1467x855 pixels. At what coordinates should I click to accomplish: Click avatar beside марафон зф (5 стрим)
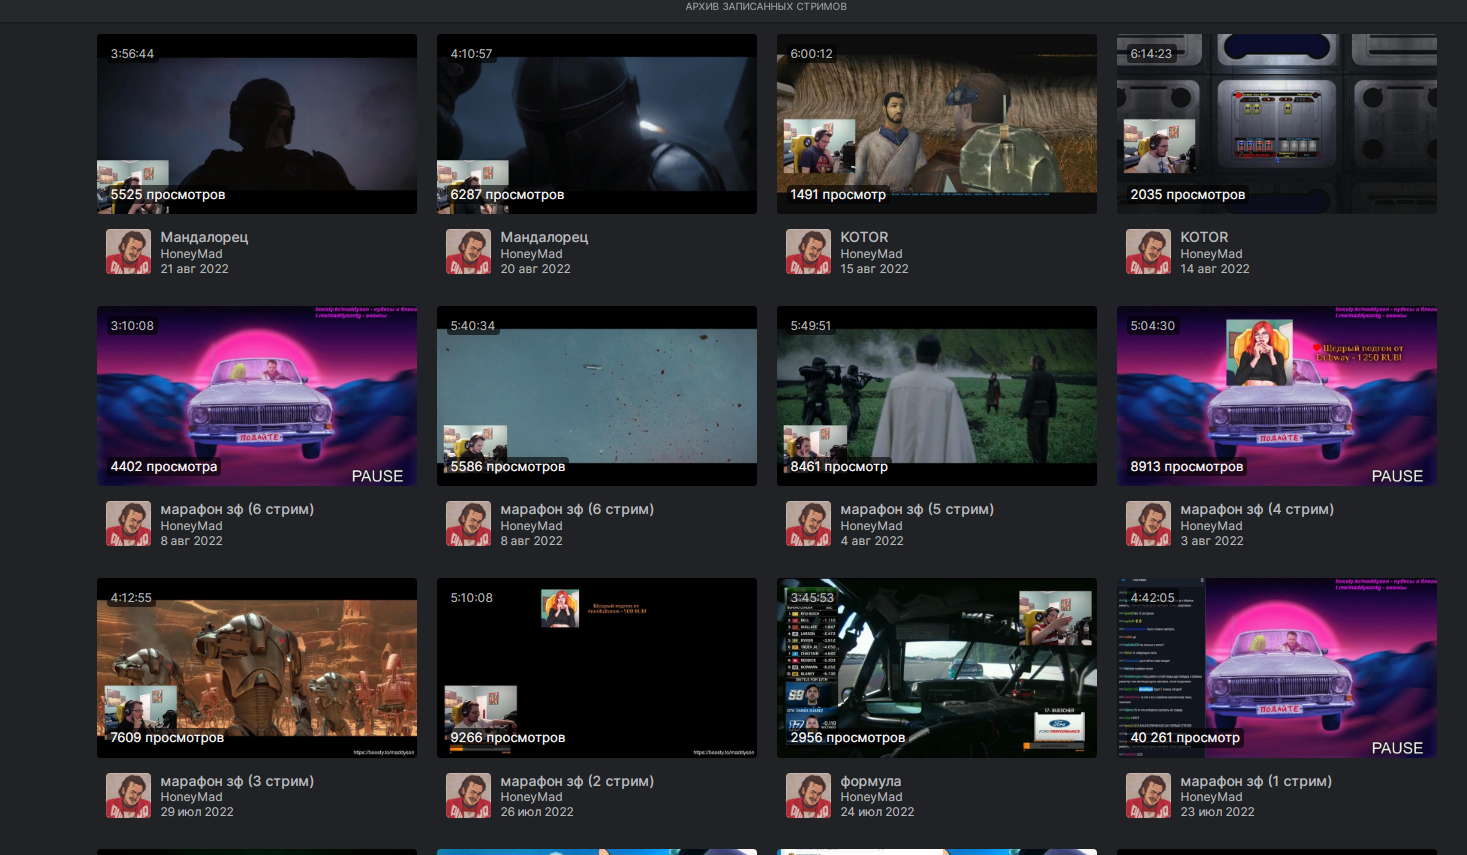pos(808,524)
